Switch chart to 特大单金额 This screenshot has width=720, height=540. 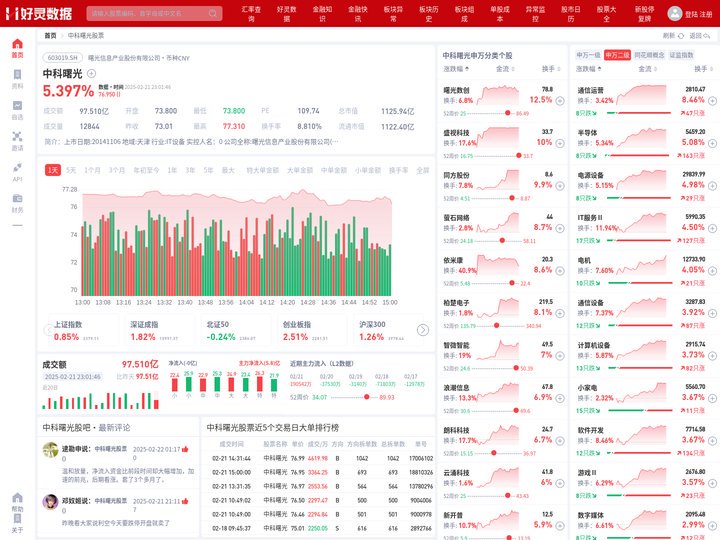click(x=263, y=170)
